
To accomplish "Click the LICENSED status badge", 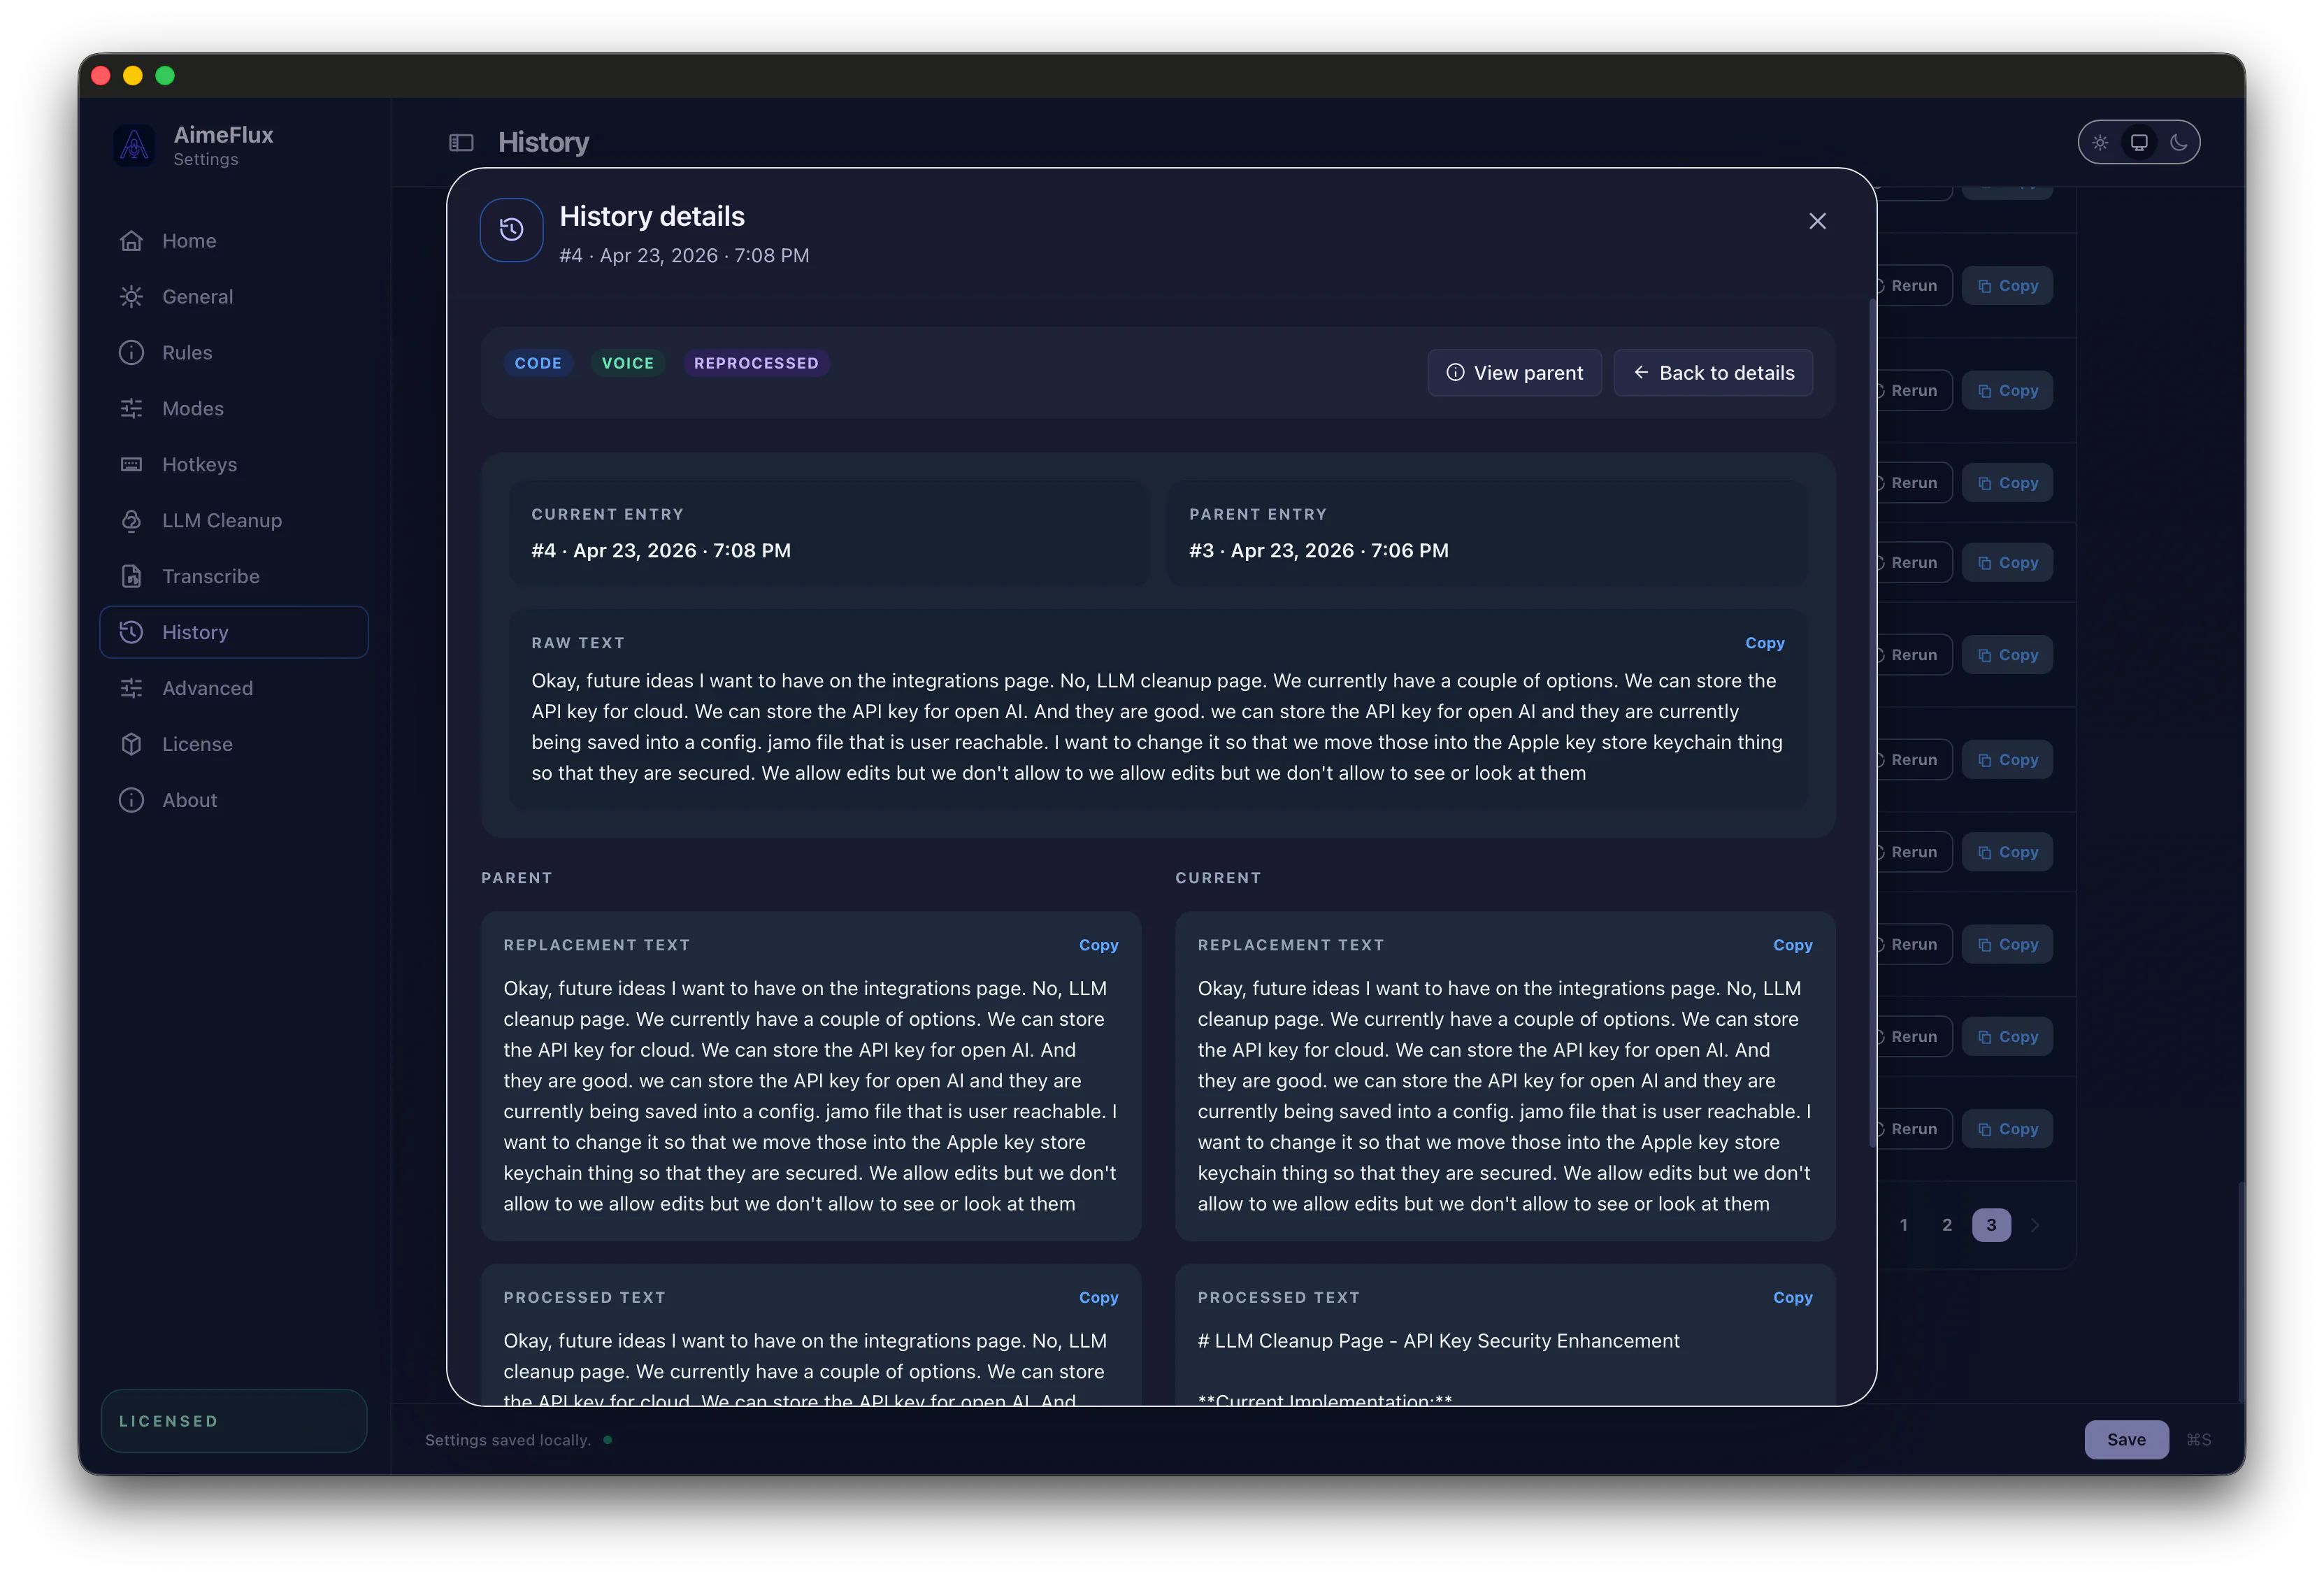I will (x=234, y=1421).
